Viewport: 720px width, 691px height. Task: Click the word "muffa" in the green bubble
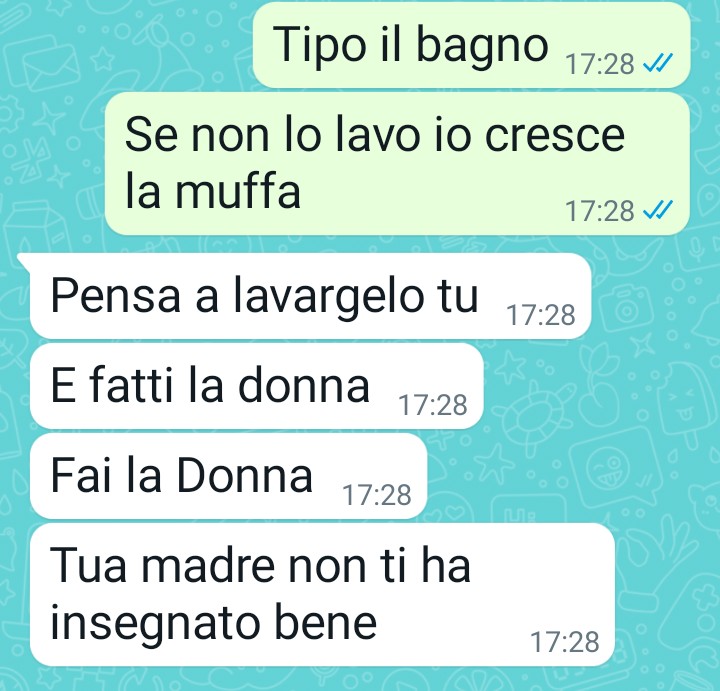[x=238, y=191]
